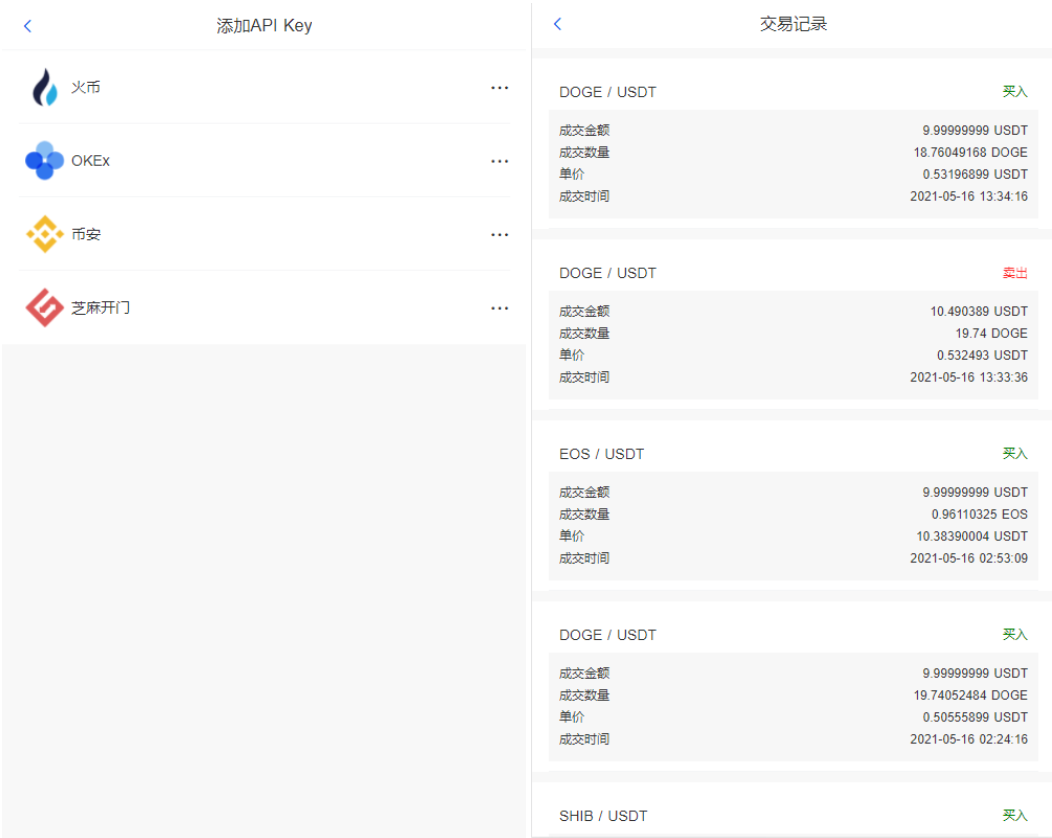This screenshot has height=838, width=1052.
Task: Go back from the 交易记录 page
Action: pyautogui.click(x=558, y=24)
